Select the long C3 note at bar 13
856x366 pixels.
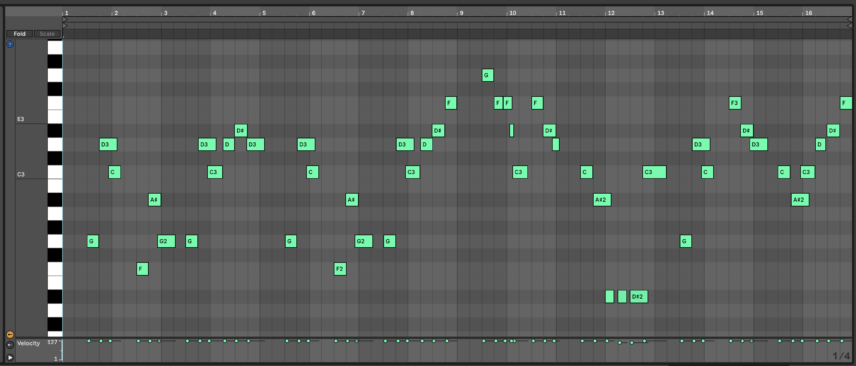(x=654, y=172)
